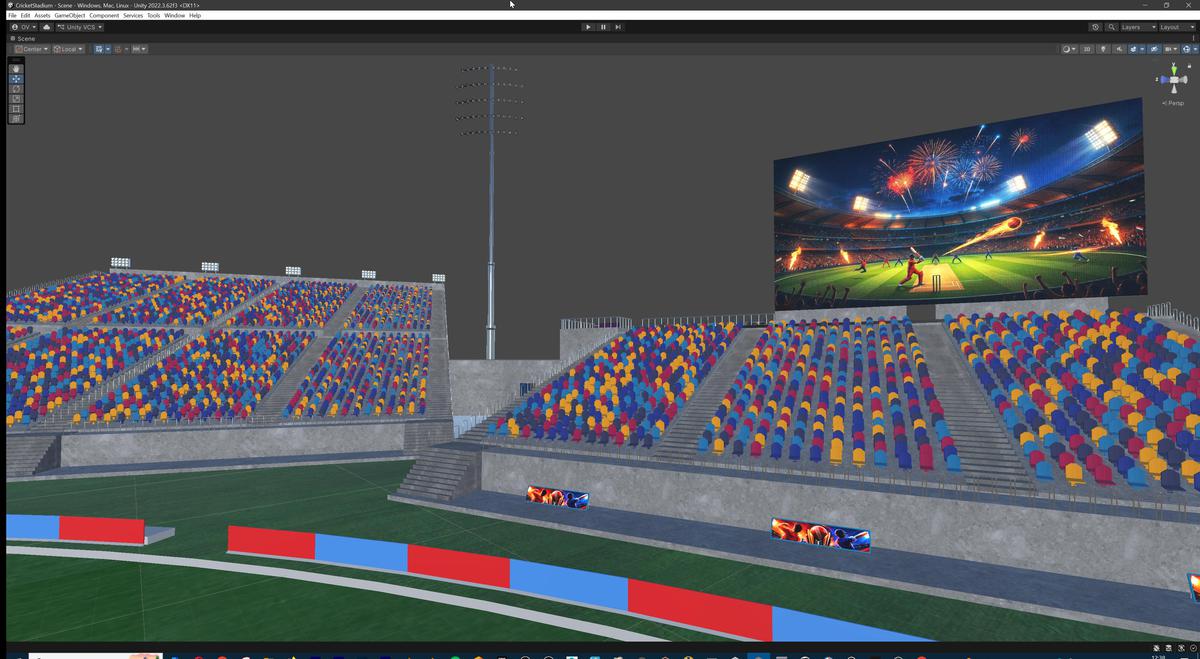Select the combined Transform tool
This screenshot has width=1200, height=659.
pyautogui.click(x=16, y=119)
